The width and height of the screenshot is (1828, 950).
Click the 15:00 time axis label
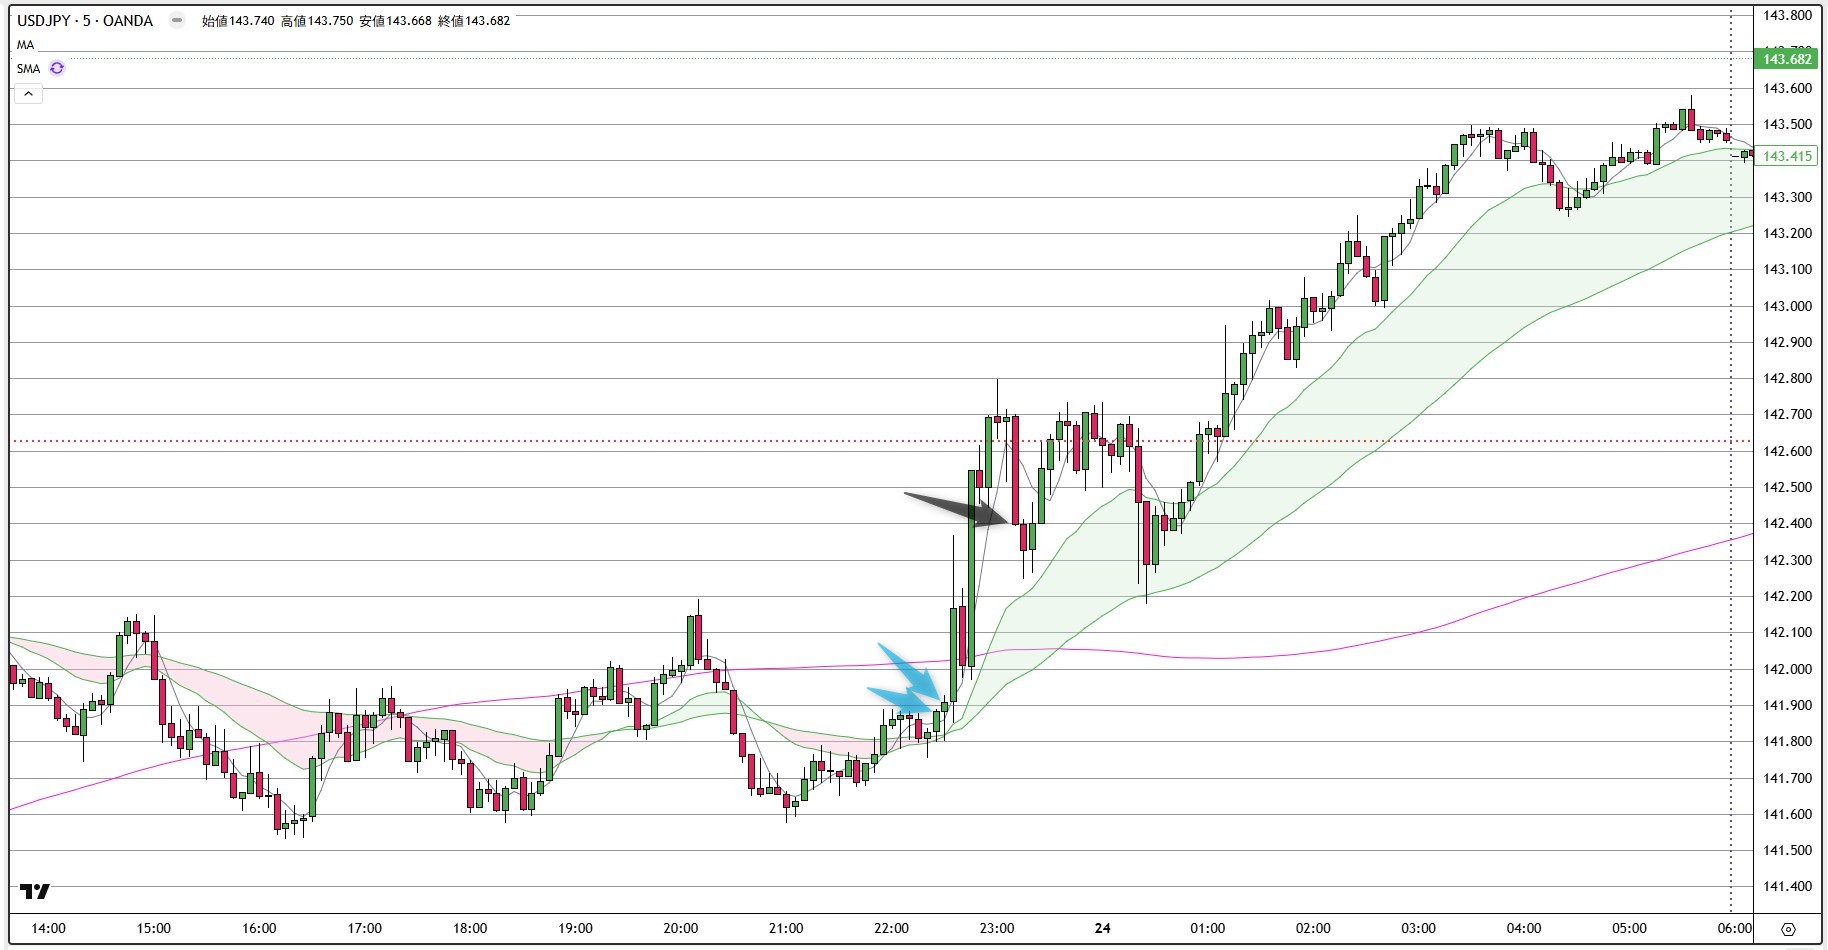click(153, 928)
